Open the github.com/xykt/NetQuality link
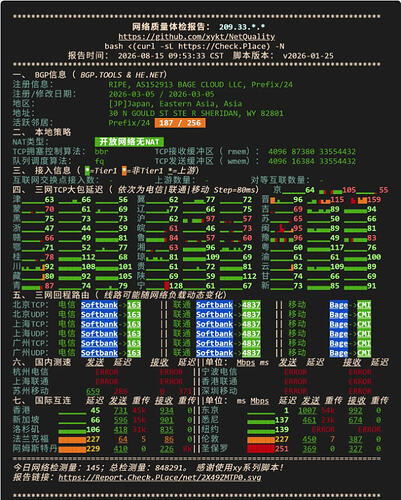Image resolution: width=401 pixels, height=500 pixels. (197, 37)
